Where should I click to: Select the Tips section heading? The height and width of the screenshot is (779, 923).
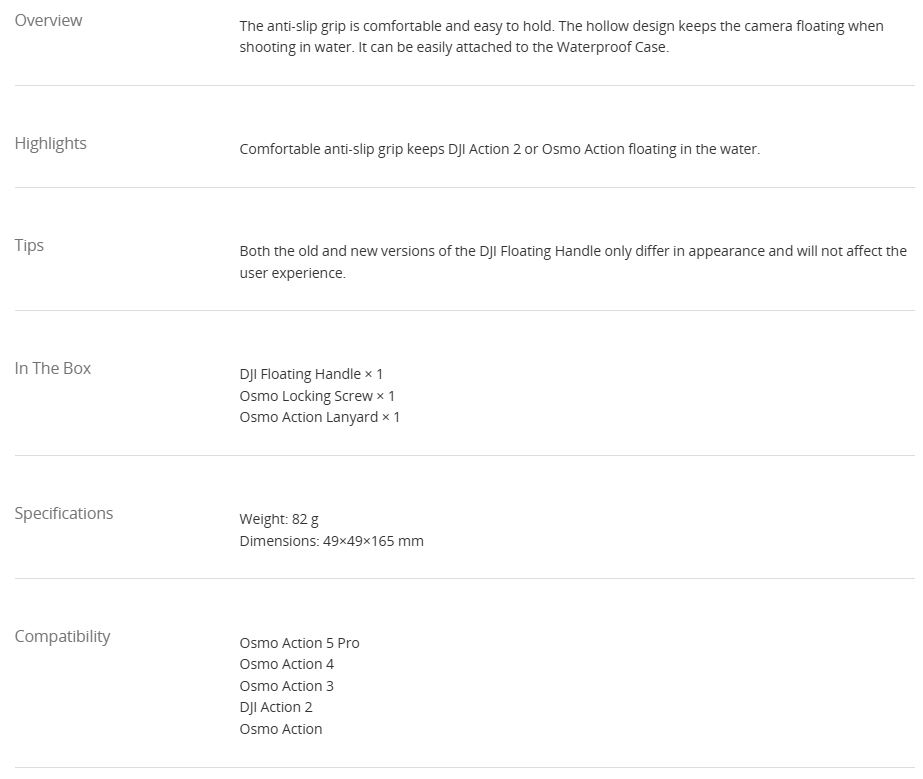[29, 245]
